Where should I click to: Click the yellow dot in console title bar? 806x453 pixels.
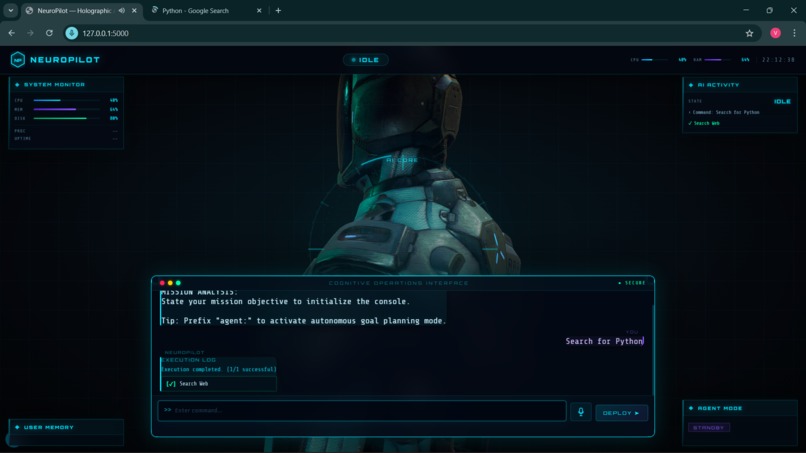(170, 283)
